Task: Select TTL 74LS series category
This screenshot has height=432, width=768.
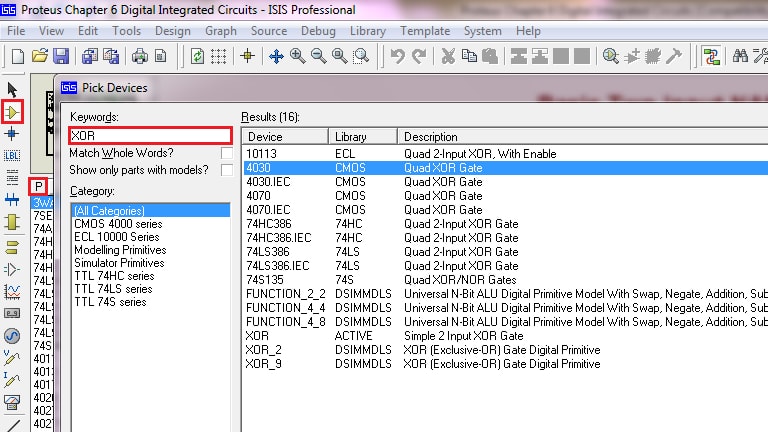Action: pos(113,289)
